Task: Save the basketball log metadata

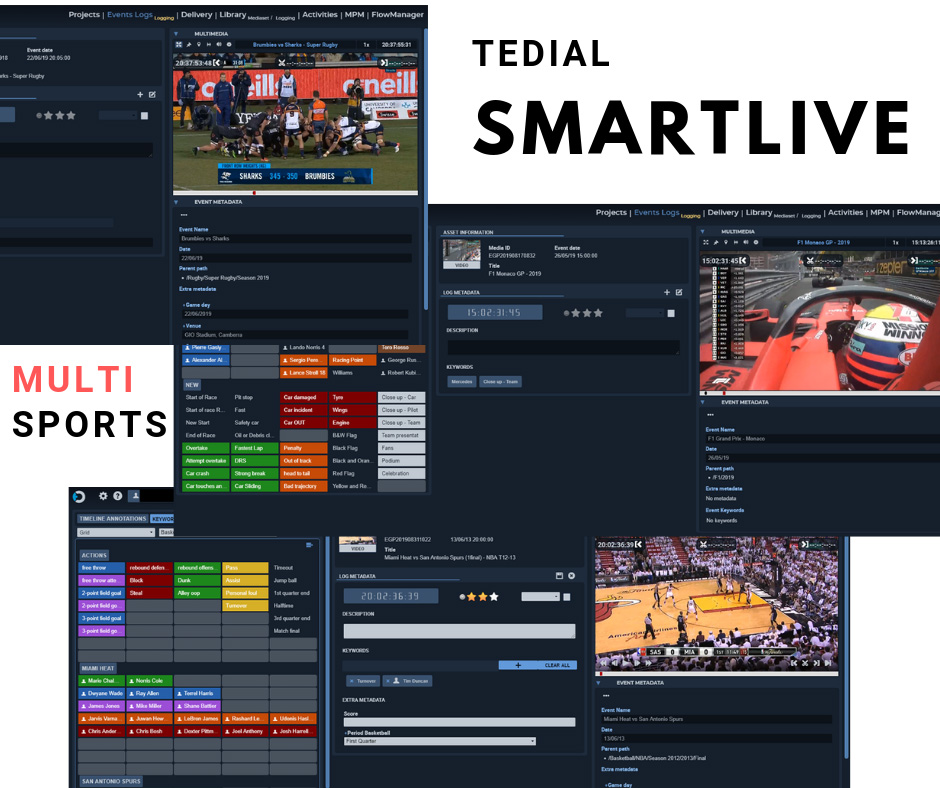Action: coord(559,576)
